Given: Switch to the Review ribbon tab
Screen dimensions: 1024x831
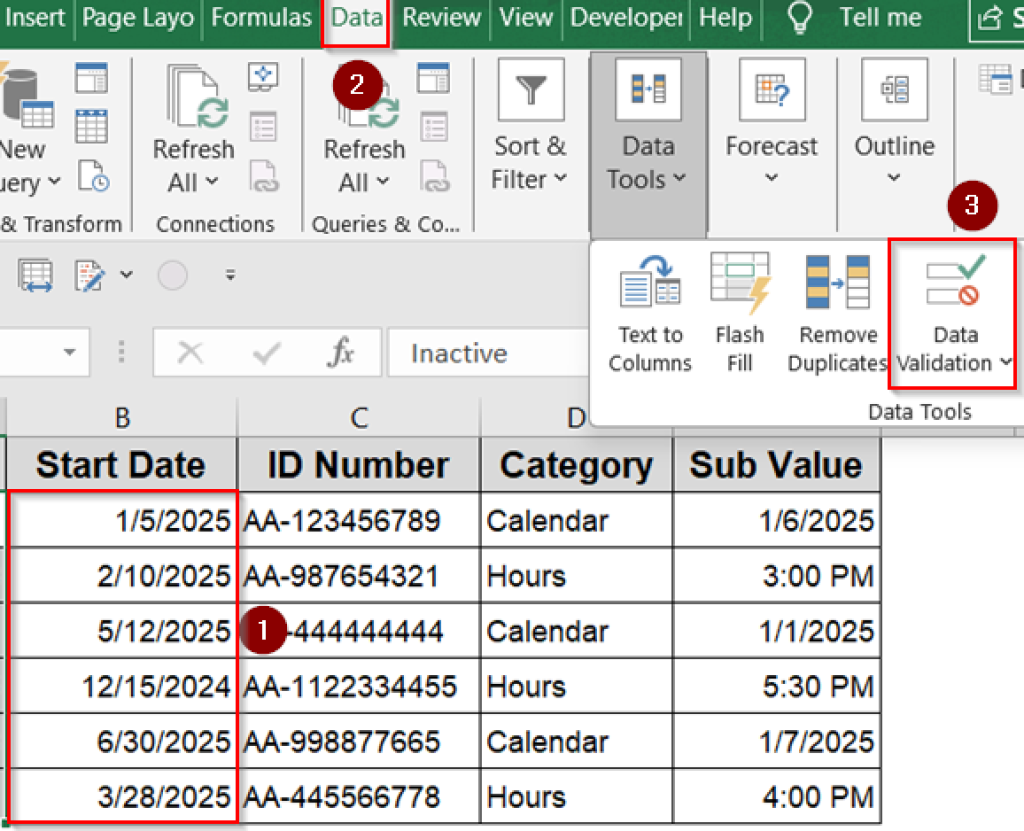Looking at the screenshot, I should point(441,17).
